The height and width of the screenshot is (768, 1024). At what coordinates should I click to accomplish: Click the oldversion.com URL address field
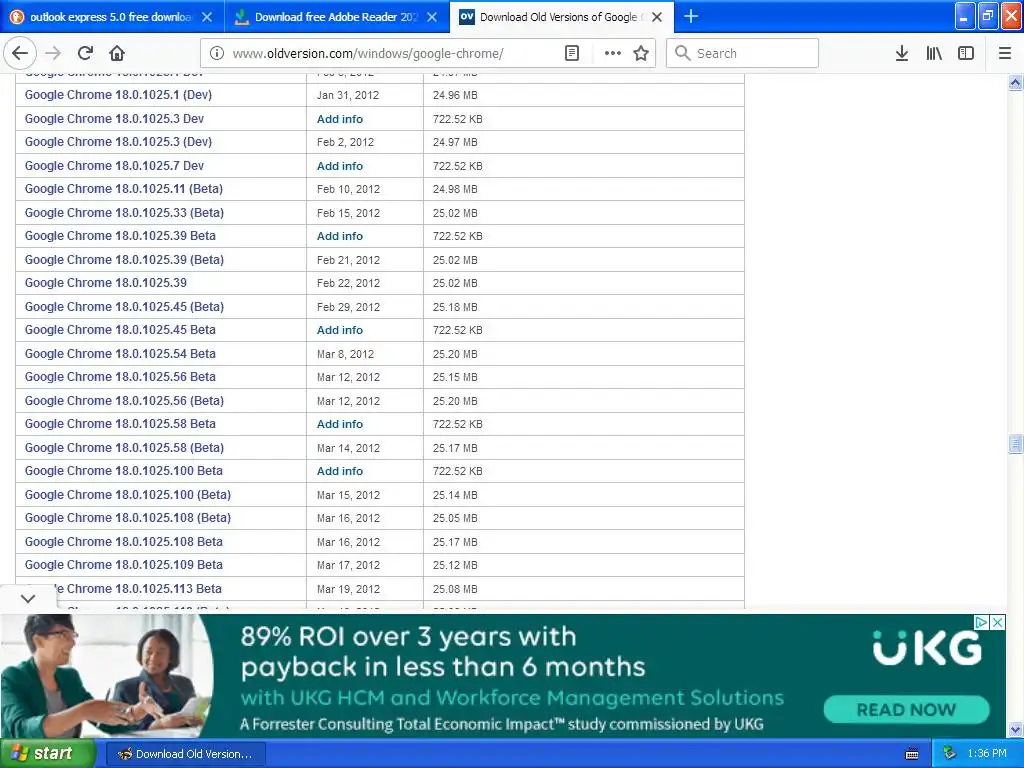click(x=368, y=54)
